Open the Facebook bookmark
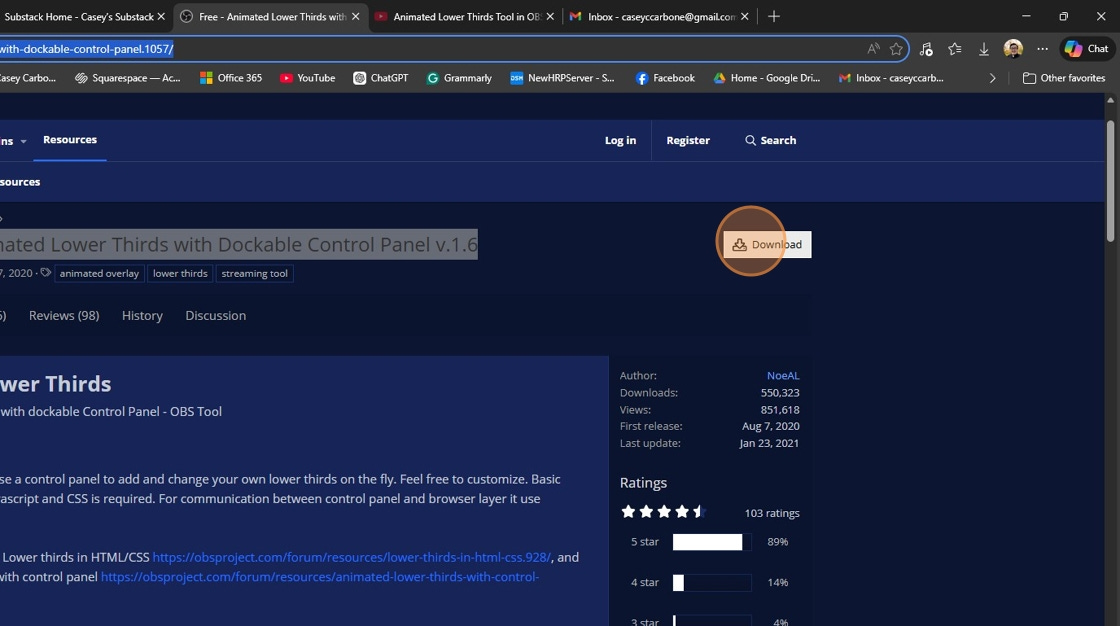This screenshot has height=626, width=1120. (665, 78)
